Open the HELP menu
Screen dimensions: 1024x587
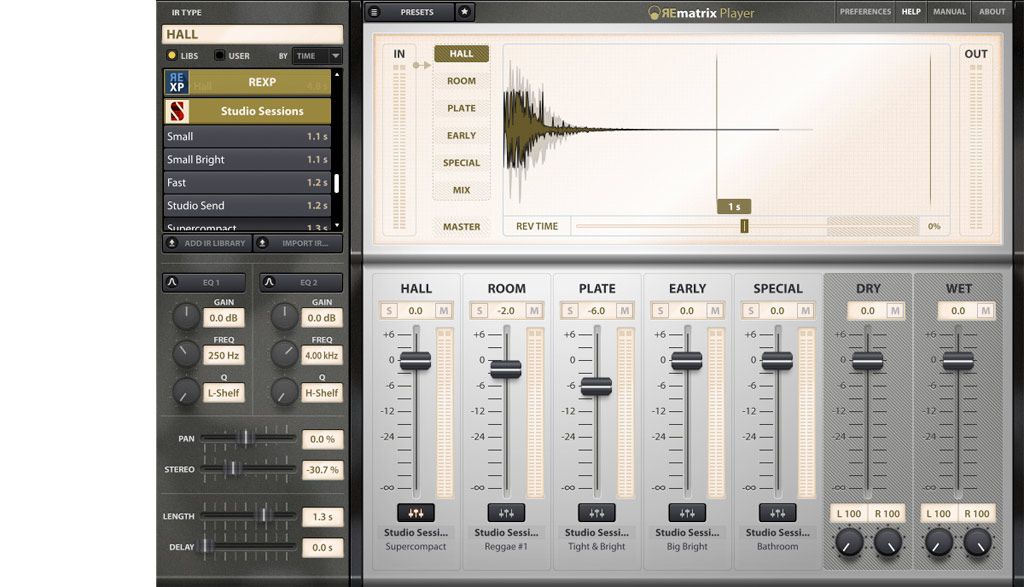[x=911, y=12]
